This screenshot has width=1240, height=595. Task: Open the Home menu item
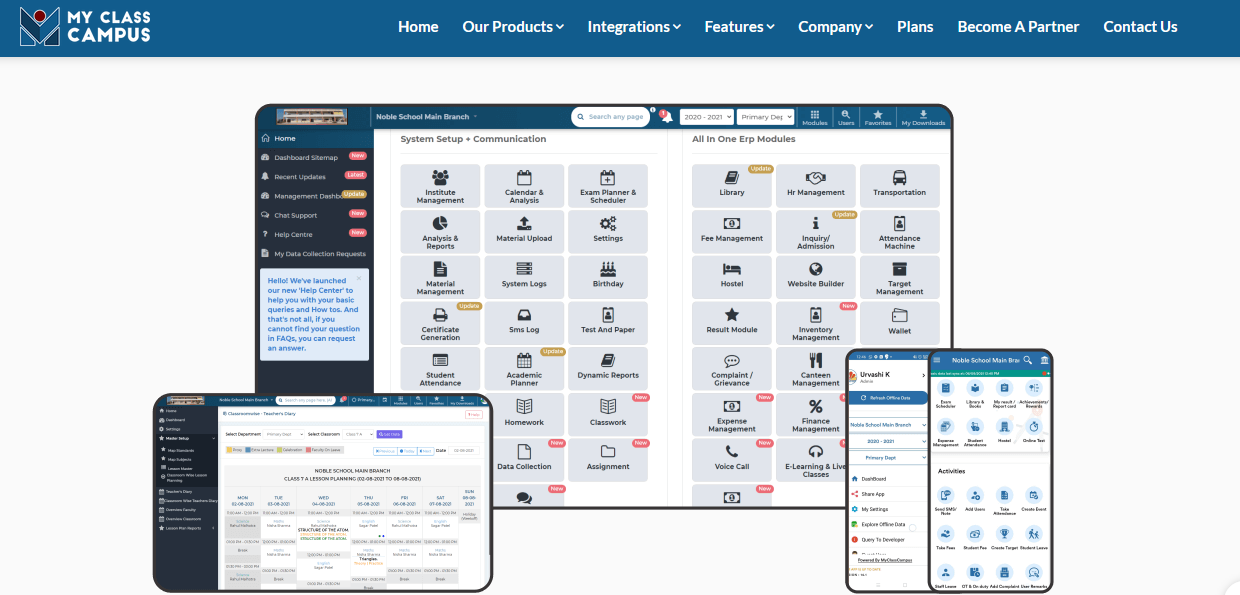pyautogui.click(x=418, y=27)
